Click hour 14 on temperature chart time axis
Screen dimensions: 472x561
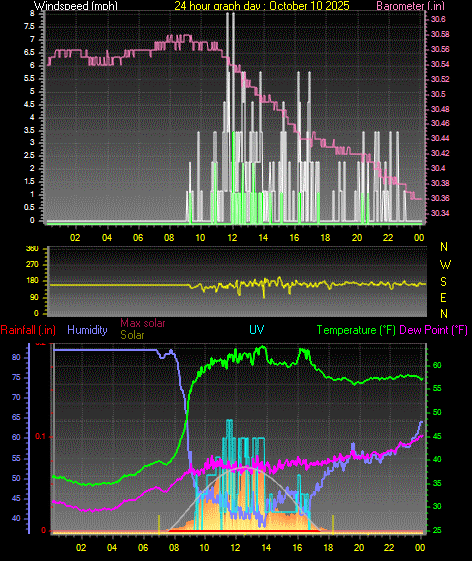tap(266, 548)
